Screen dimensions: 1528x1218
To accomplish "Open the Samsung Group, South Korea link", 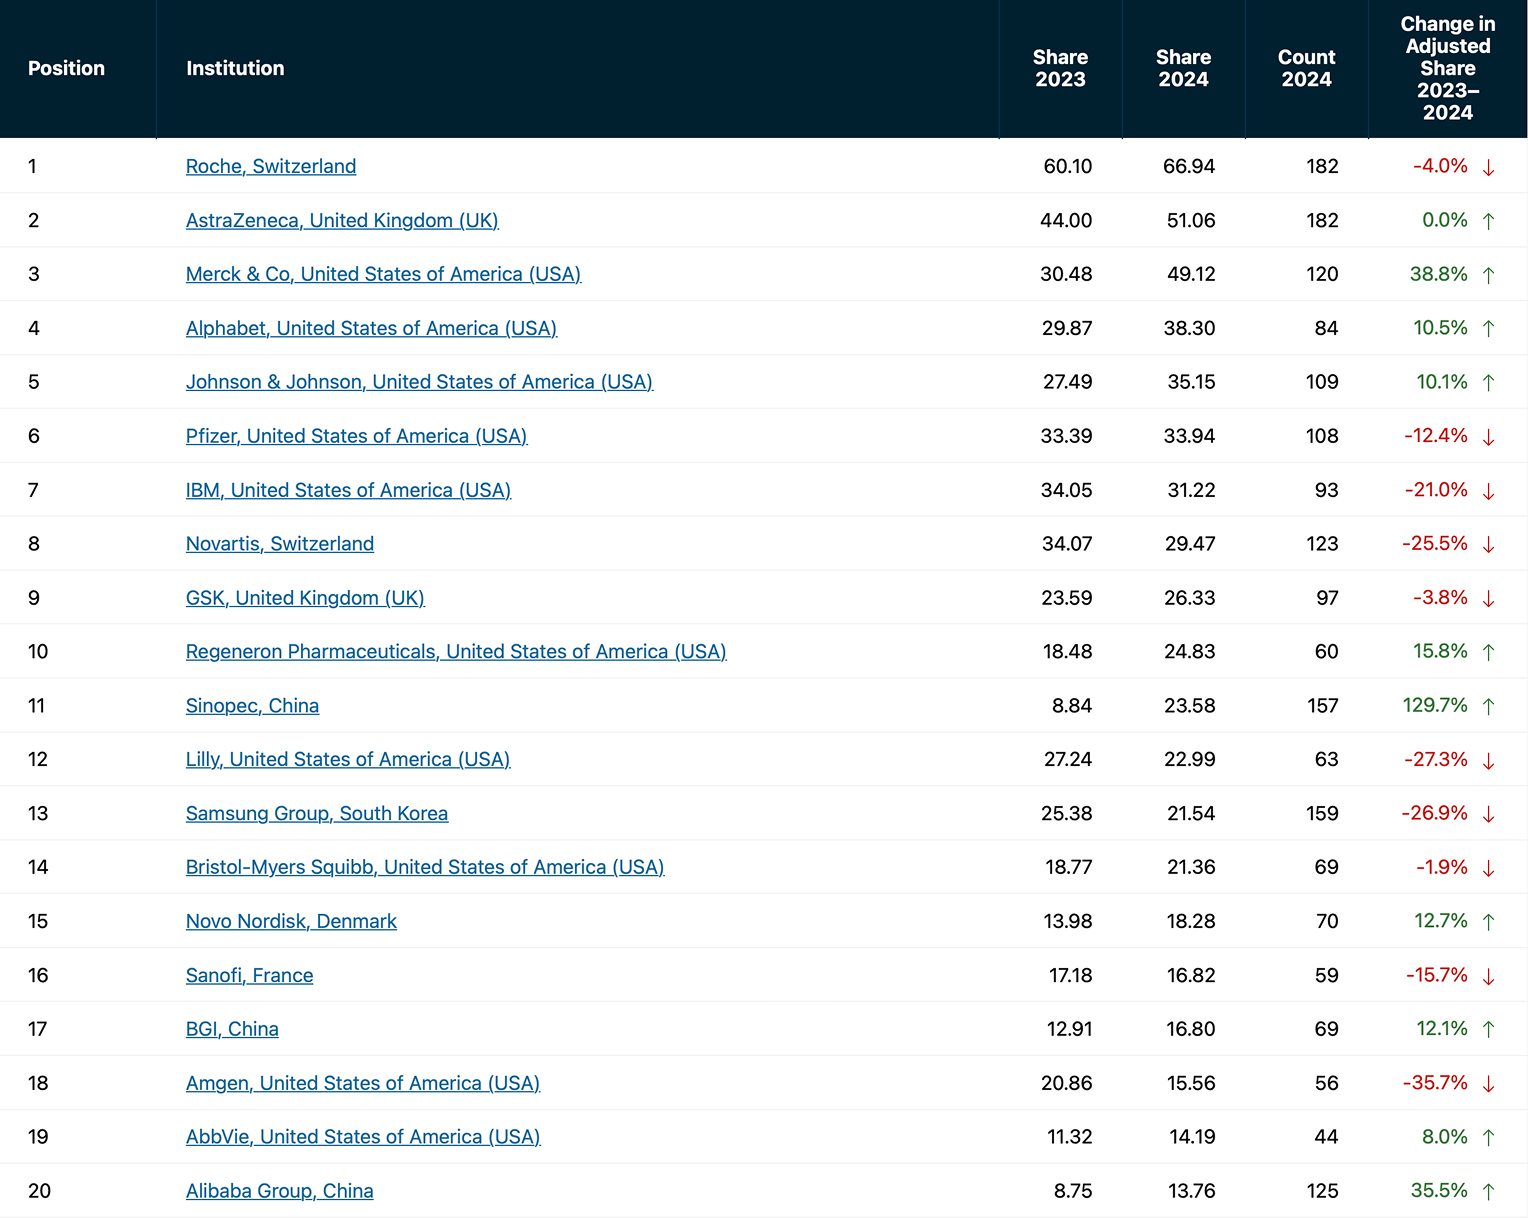I will tap(317, 814).
